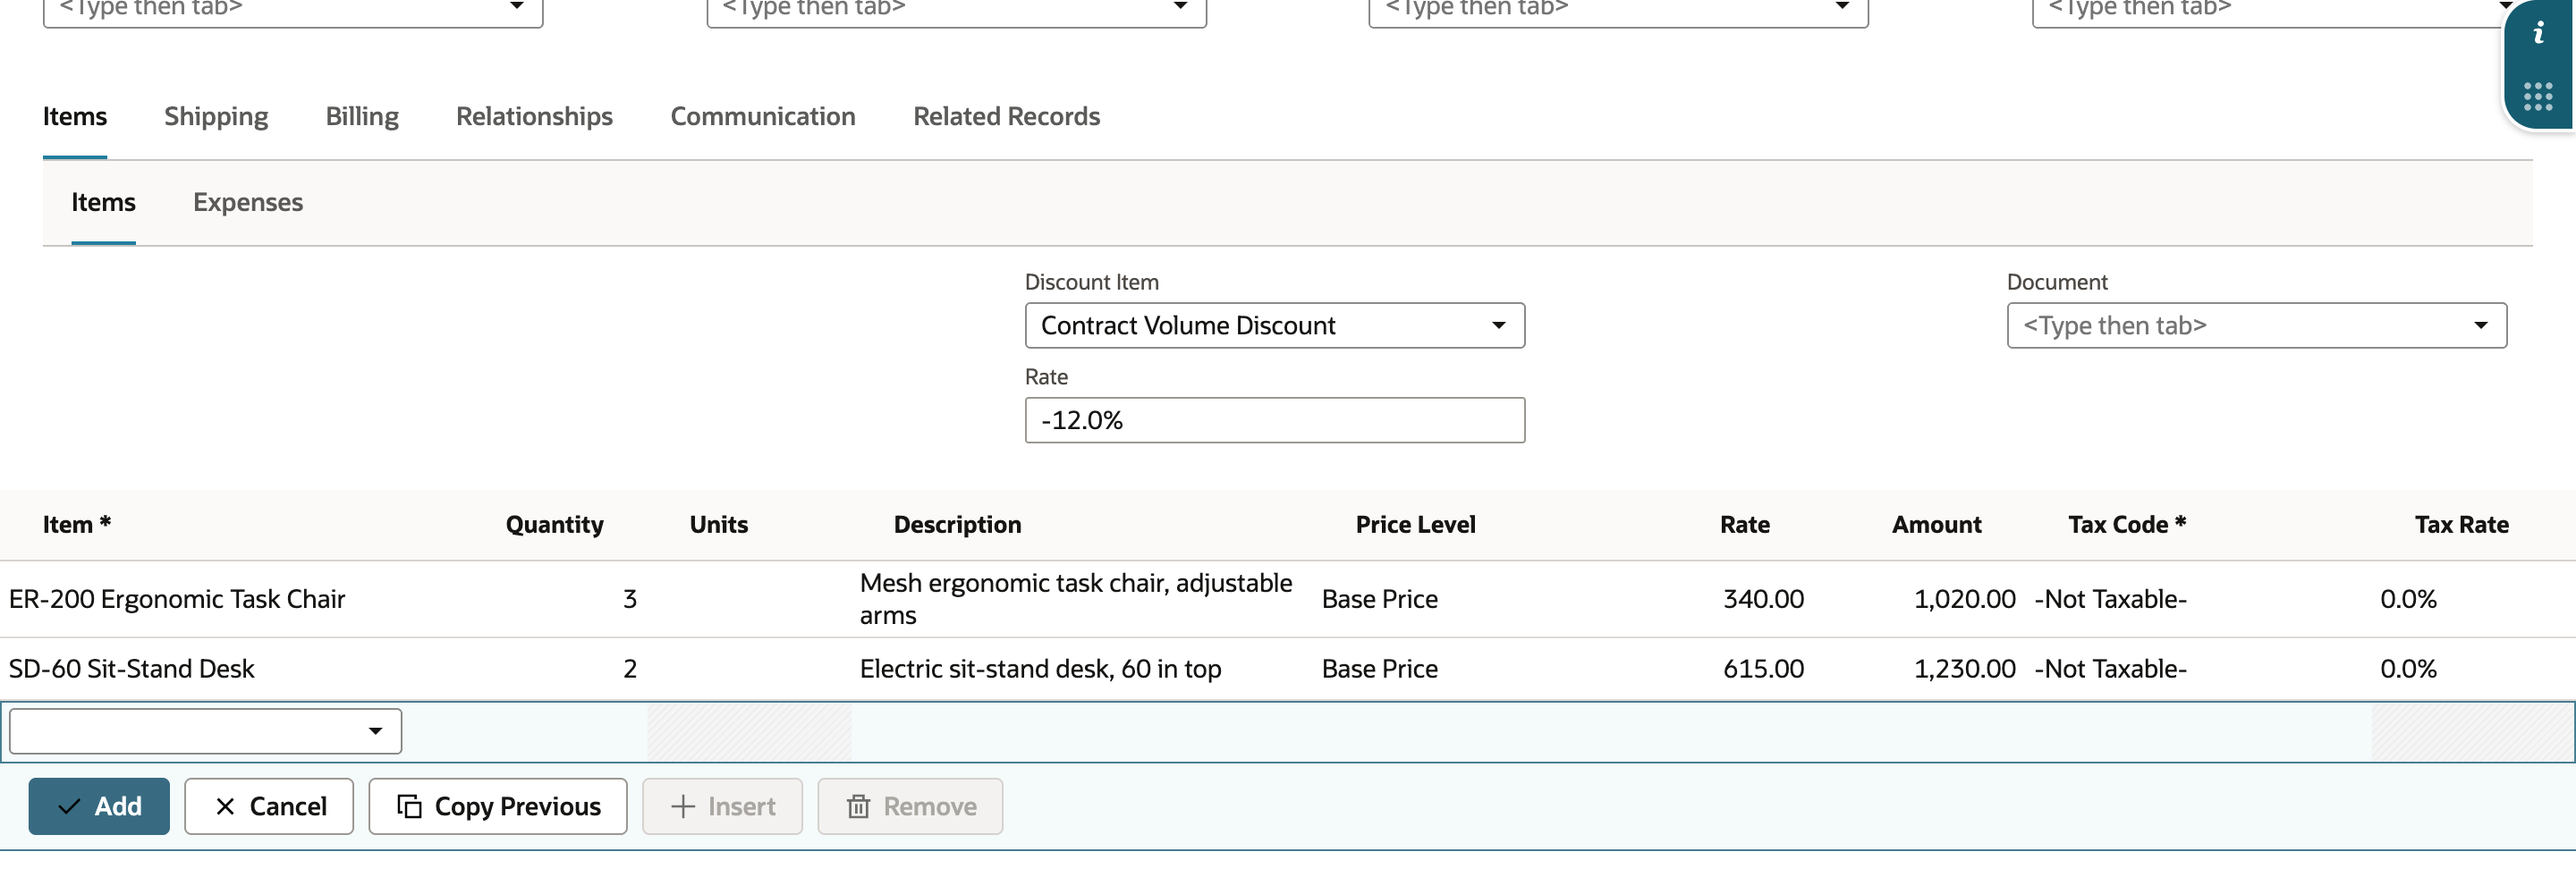Switch to the Expenses subtab
Screen dimensions: 2576x894
pos(248,202)
